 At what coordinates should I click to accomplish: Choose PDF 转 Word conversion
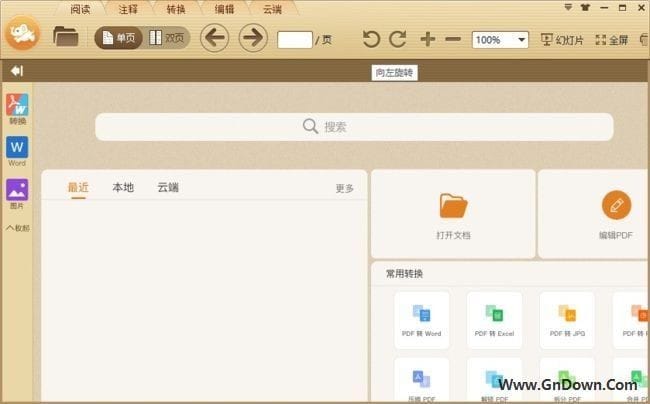[x=422, y=319]
